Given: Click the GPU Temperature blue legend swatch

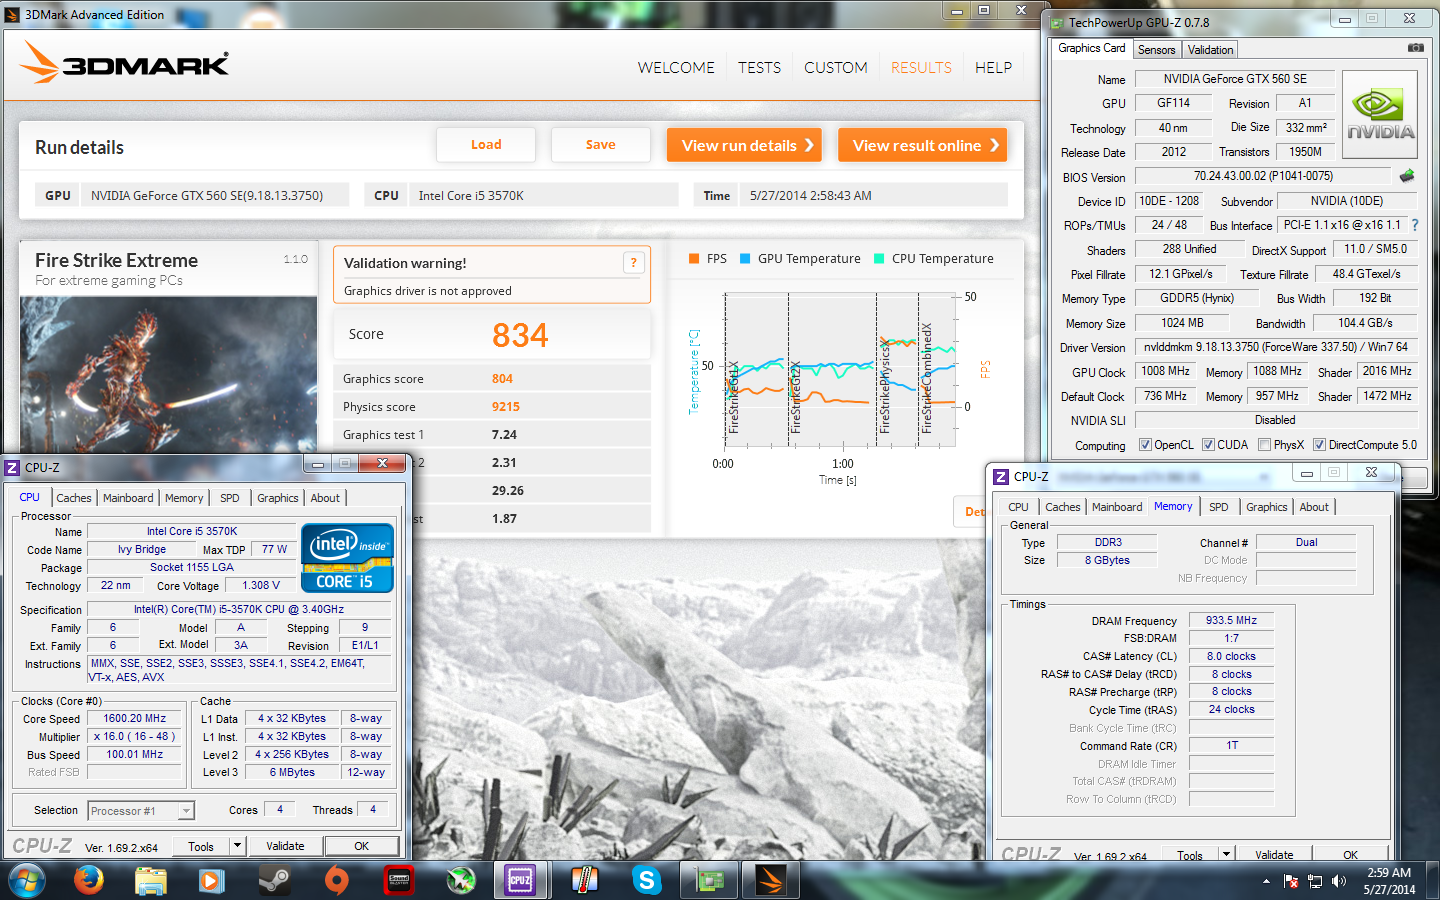Looking at the screenshot, I should point(745,258).
